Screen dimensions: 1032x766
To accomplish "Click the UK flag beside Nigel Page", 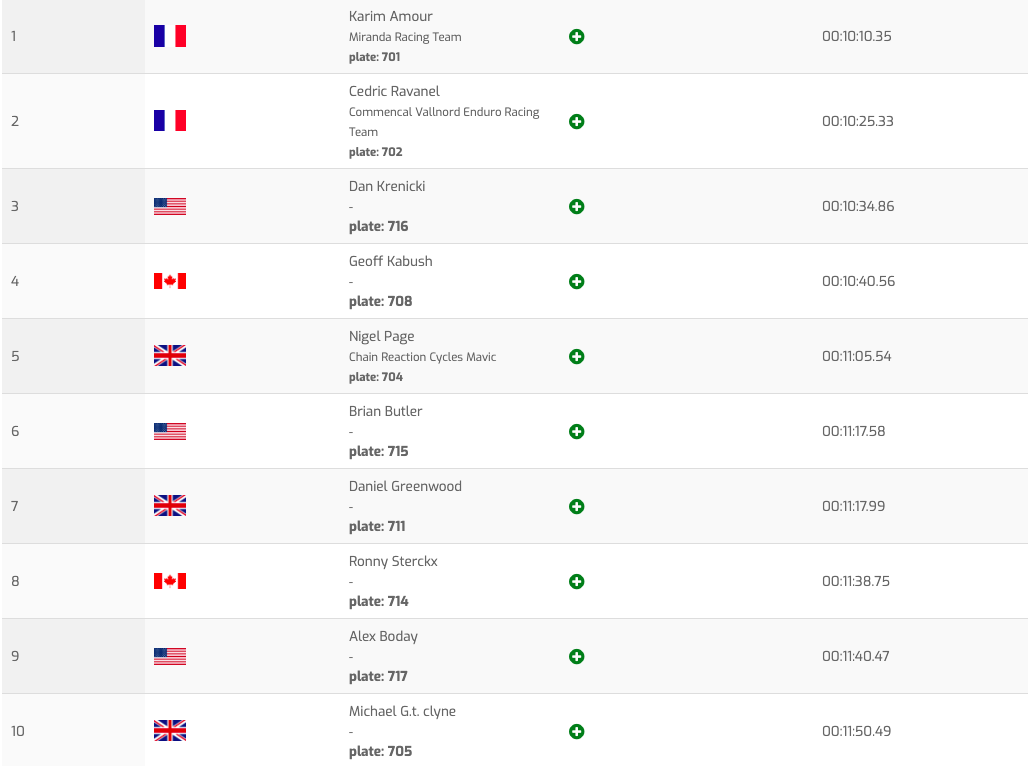I will pyautogui.click(x=170, y=356).
